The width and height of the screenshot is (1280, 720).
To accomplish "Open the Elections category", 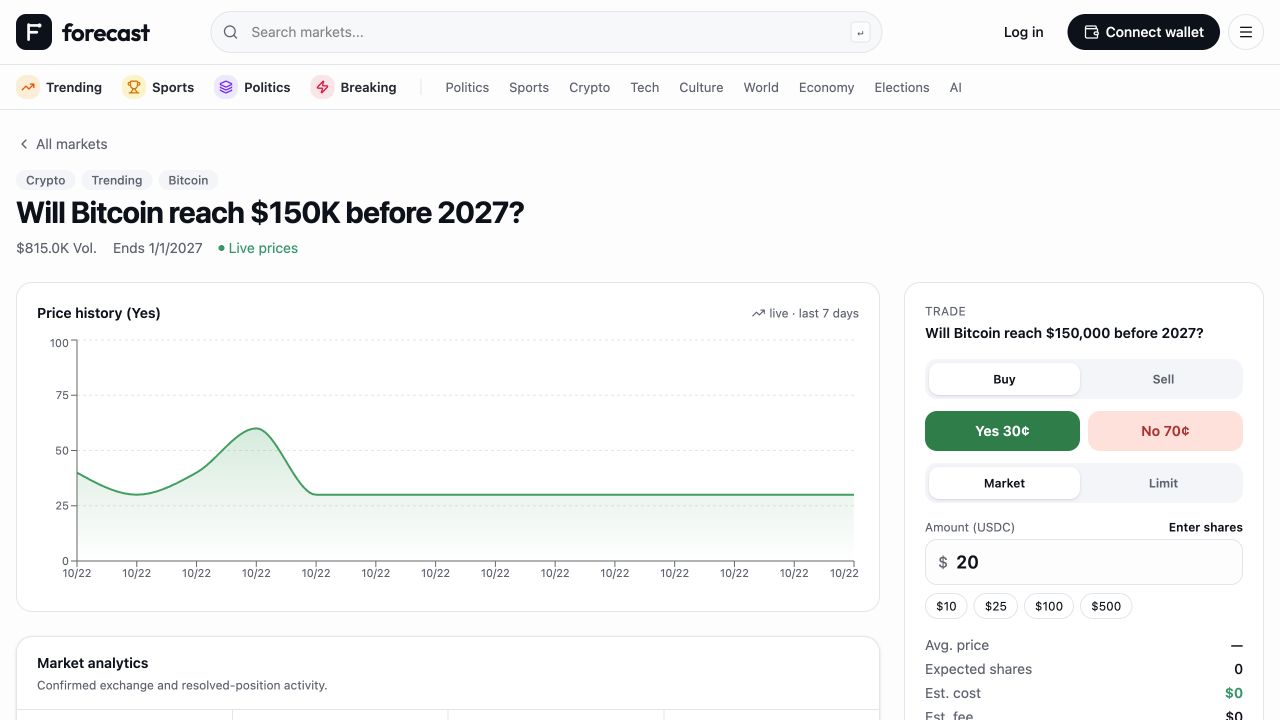I will 902,87.
